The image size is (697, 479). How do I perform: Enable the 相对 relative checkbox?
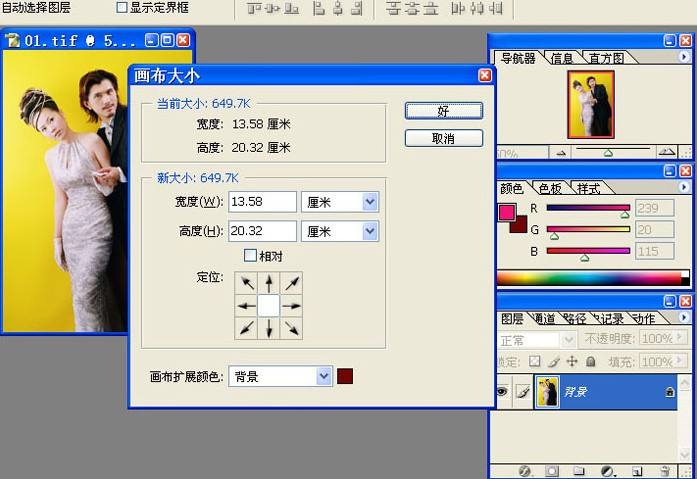pos(250,255)
